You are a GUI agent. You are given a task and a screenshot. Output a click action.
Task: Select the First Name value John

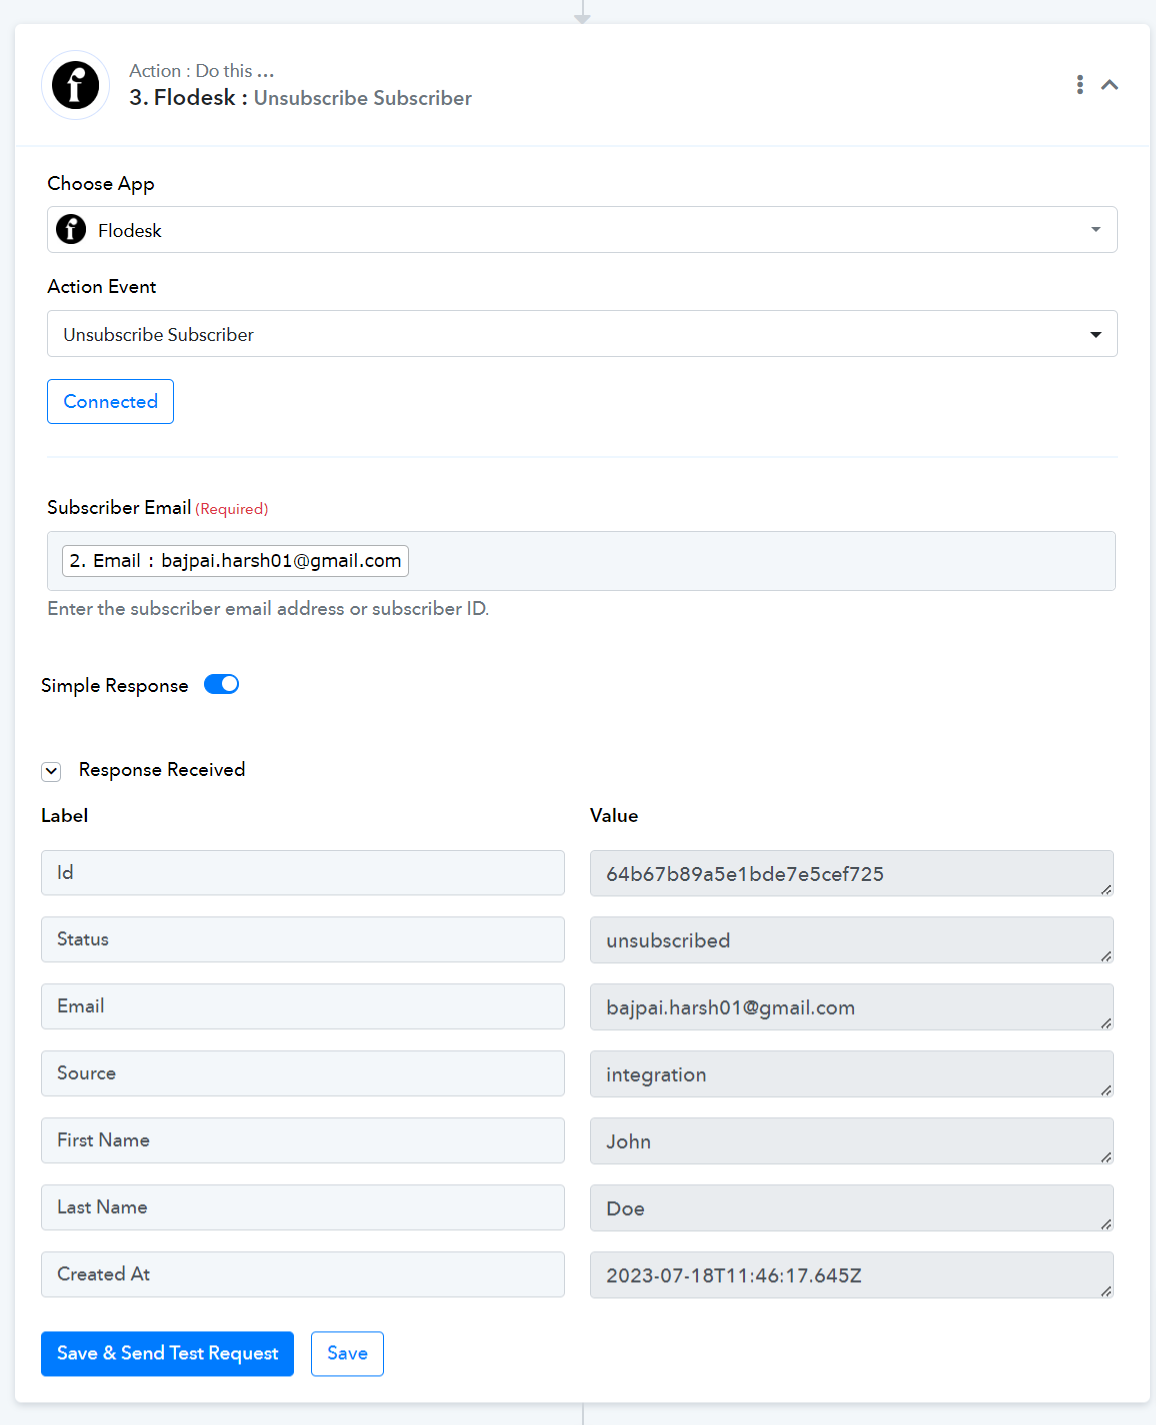click(x=628, y=1142)
